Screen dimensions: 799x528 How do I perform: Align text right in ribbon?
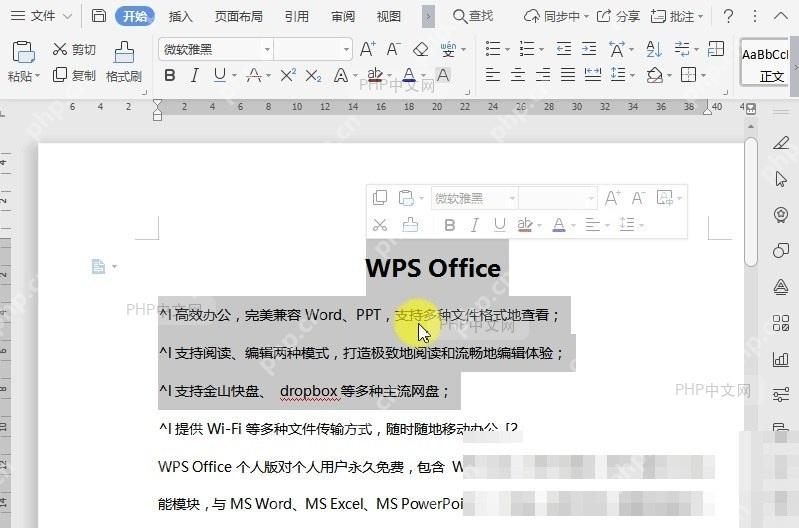(543, 75)
